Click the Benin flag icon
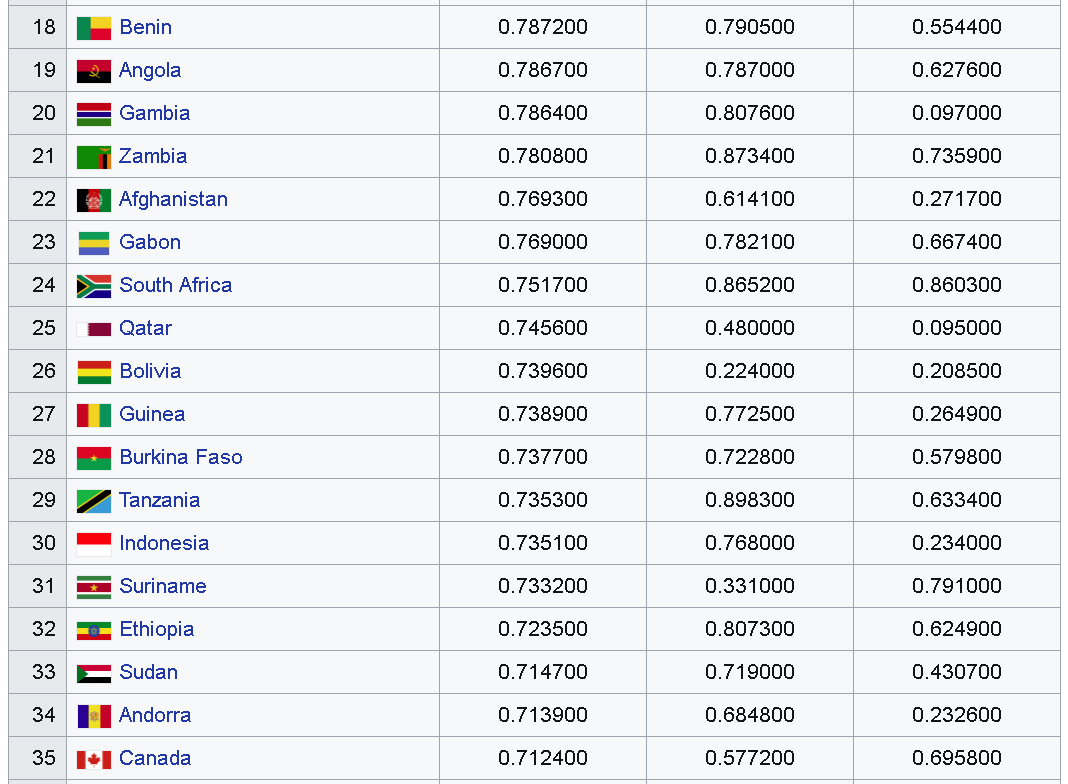Viewport: 1068px width, 784px height. click(x=94, y=28)
